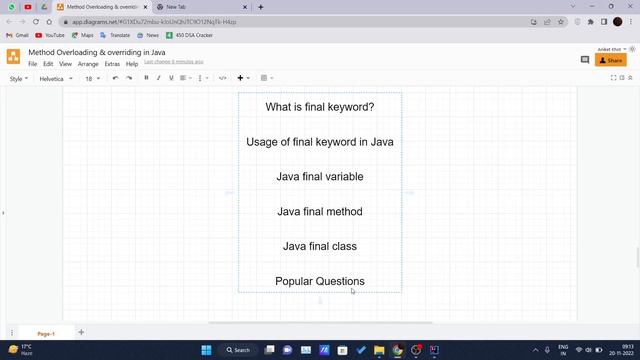Open File Explorer from the taskbar
Viewport: 640px width, 360px height.
point(379,350)
